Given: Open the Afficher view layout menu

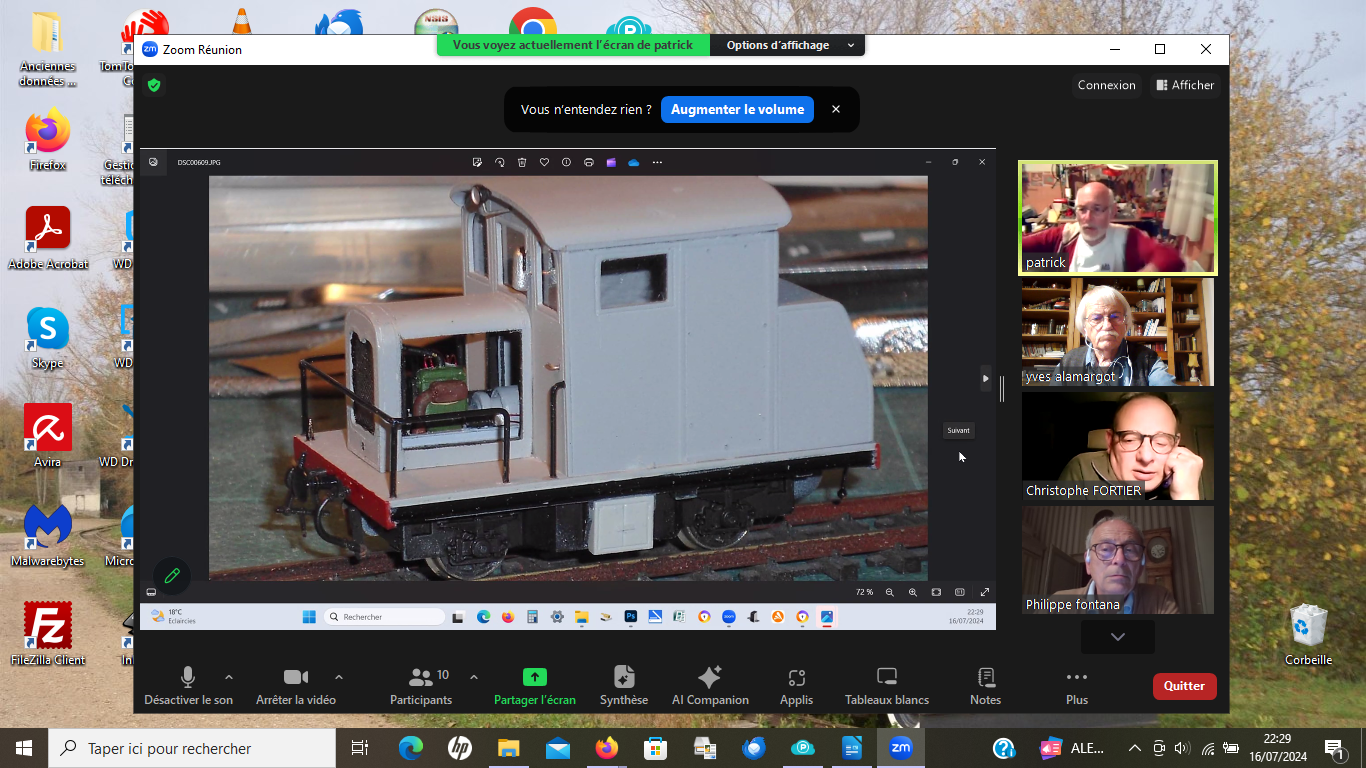Looking at the screenshot, I should click(1185, 85).
